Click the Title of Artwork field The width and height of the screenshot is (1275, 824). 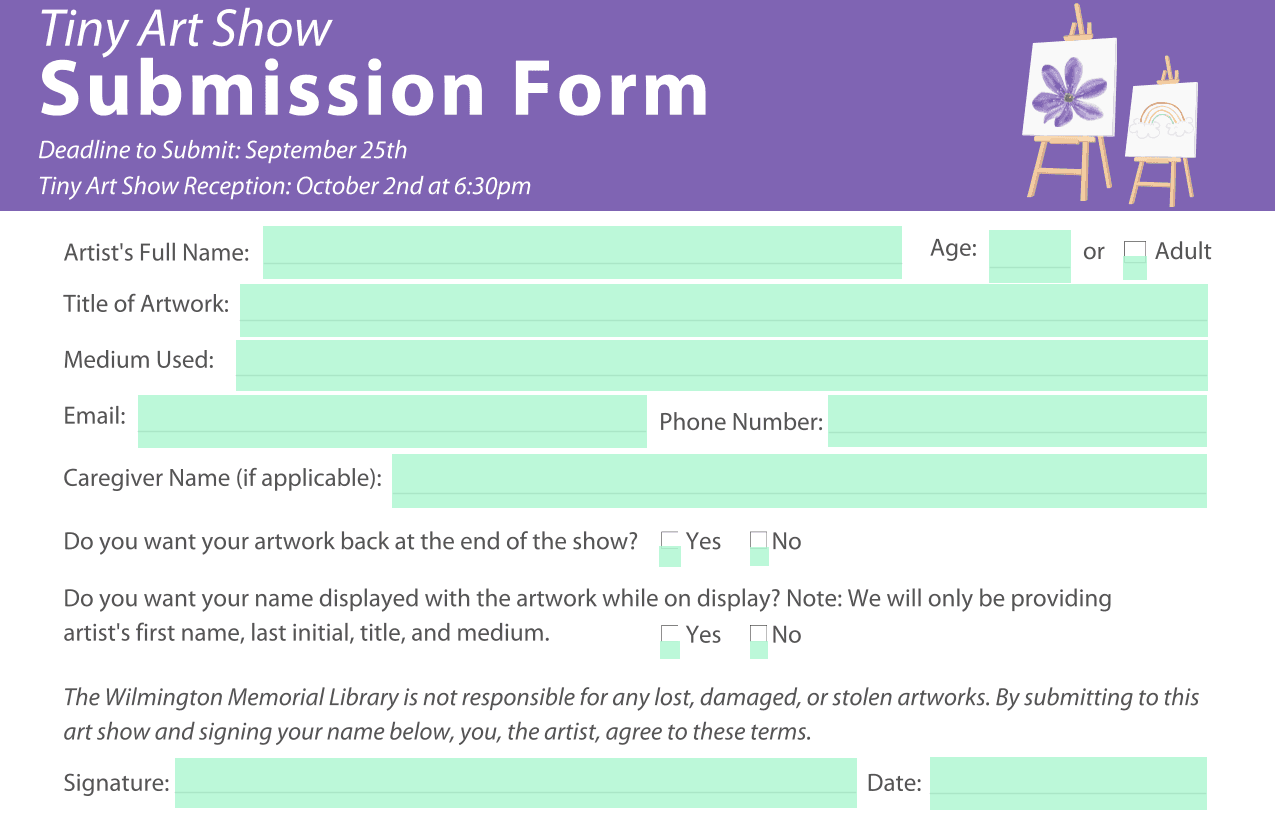tap(723, 310)
